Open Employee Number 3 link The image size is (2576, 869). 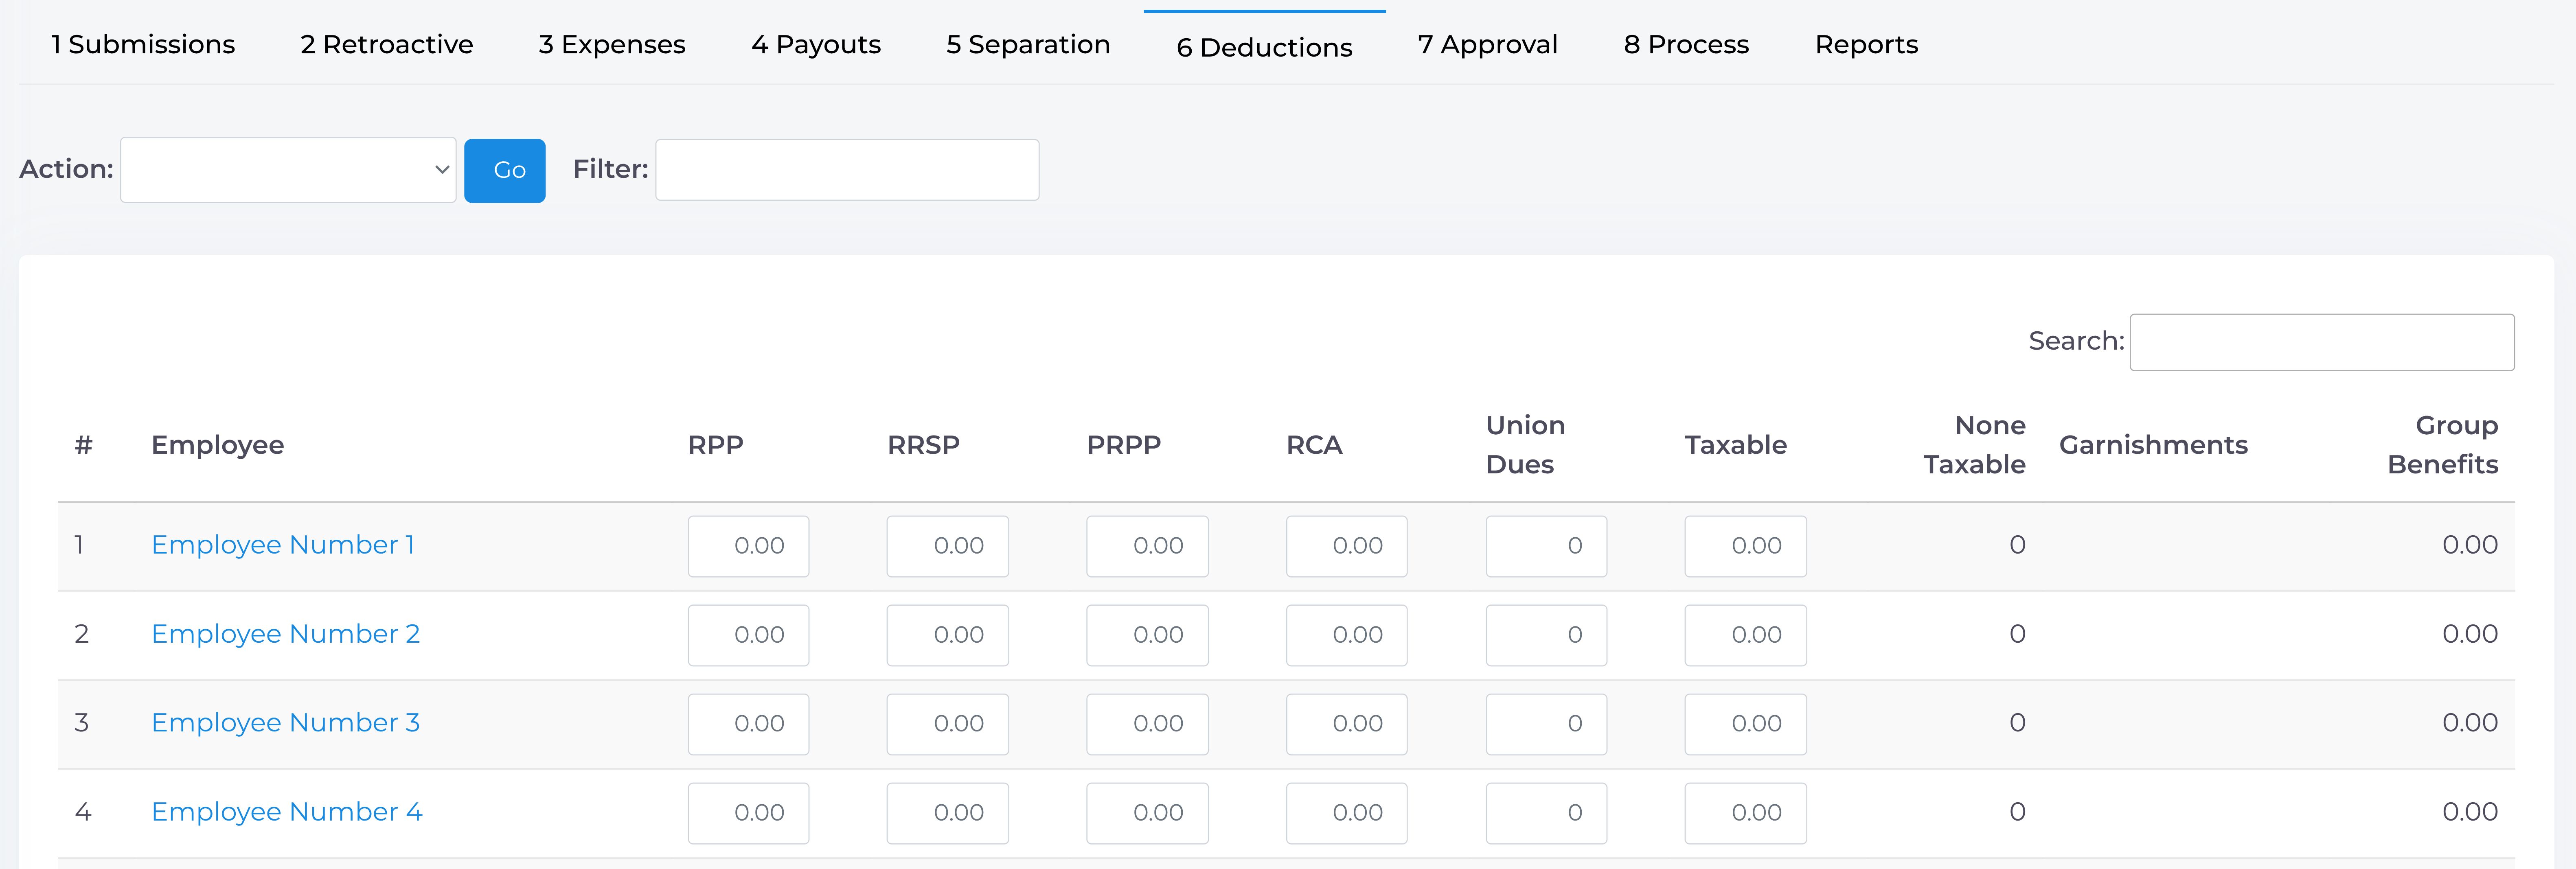[x=285, y=723]
